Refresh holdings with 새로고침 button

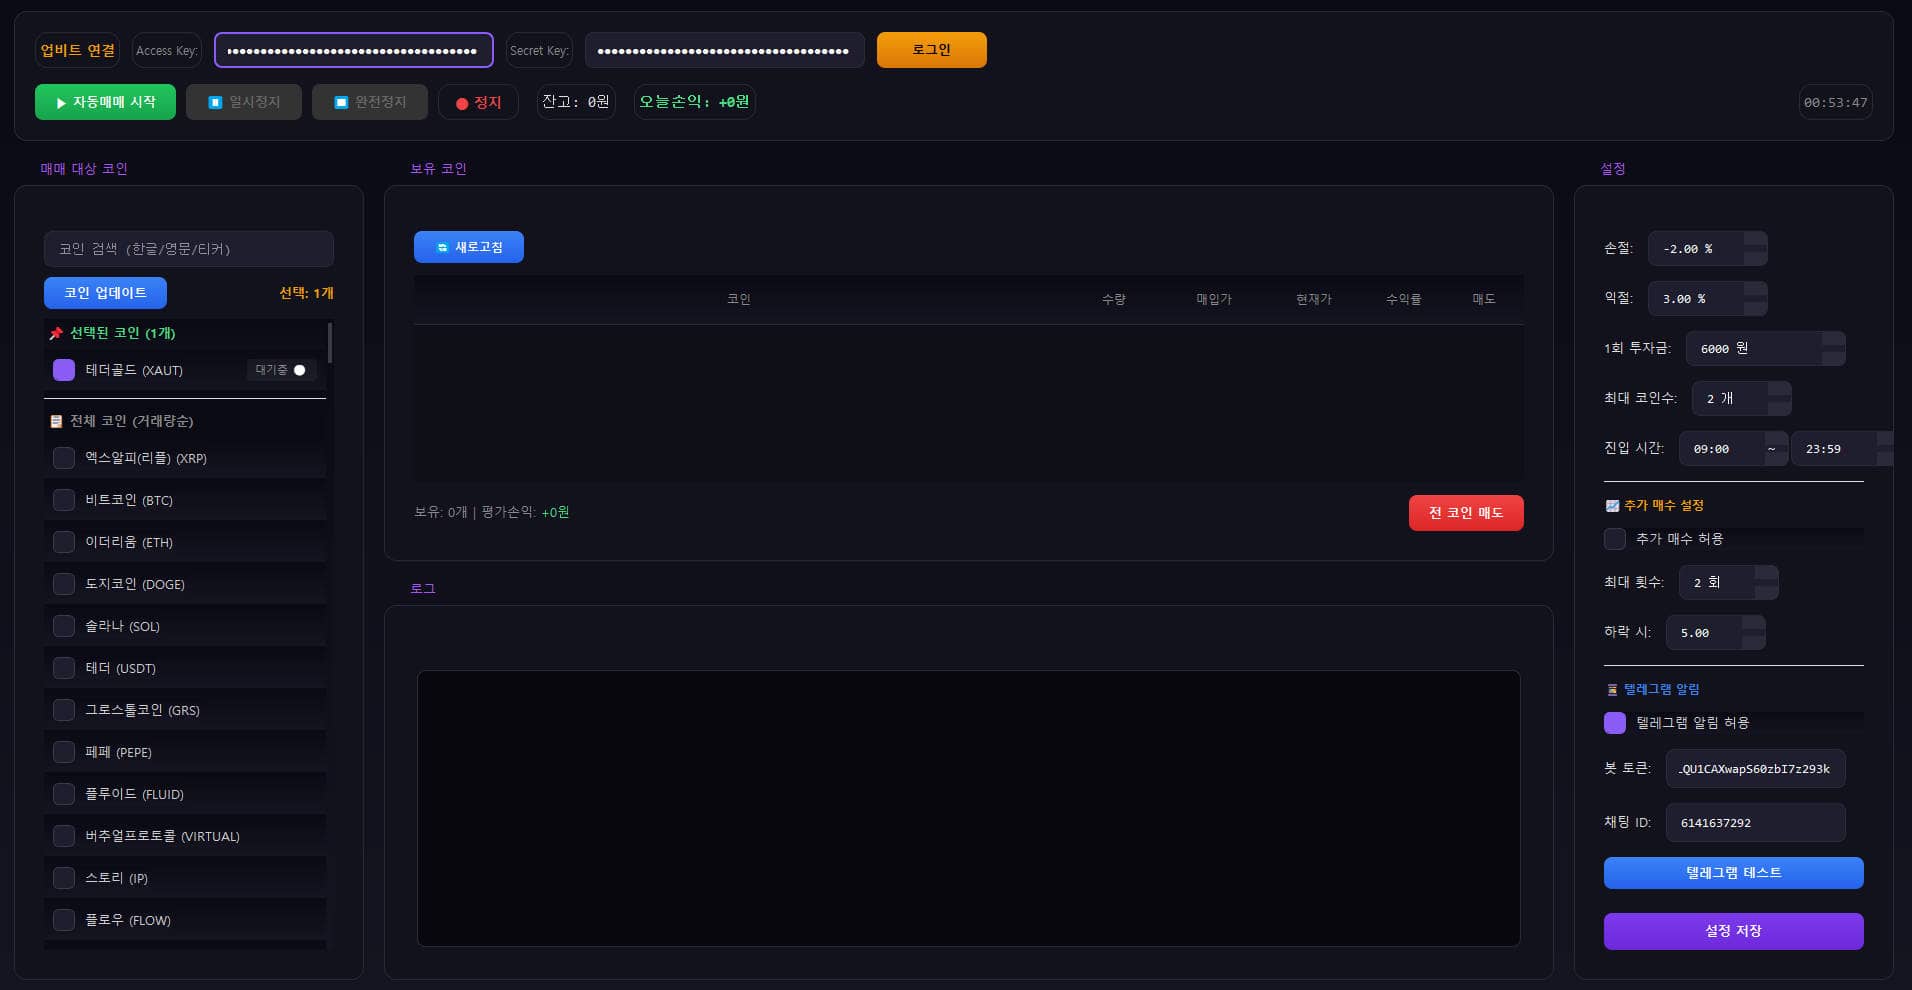(x=468, y=247)
